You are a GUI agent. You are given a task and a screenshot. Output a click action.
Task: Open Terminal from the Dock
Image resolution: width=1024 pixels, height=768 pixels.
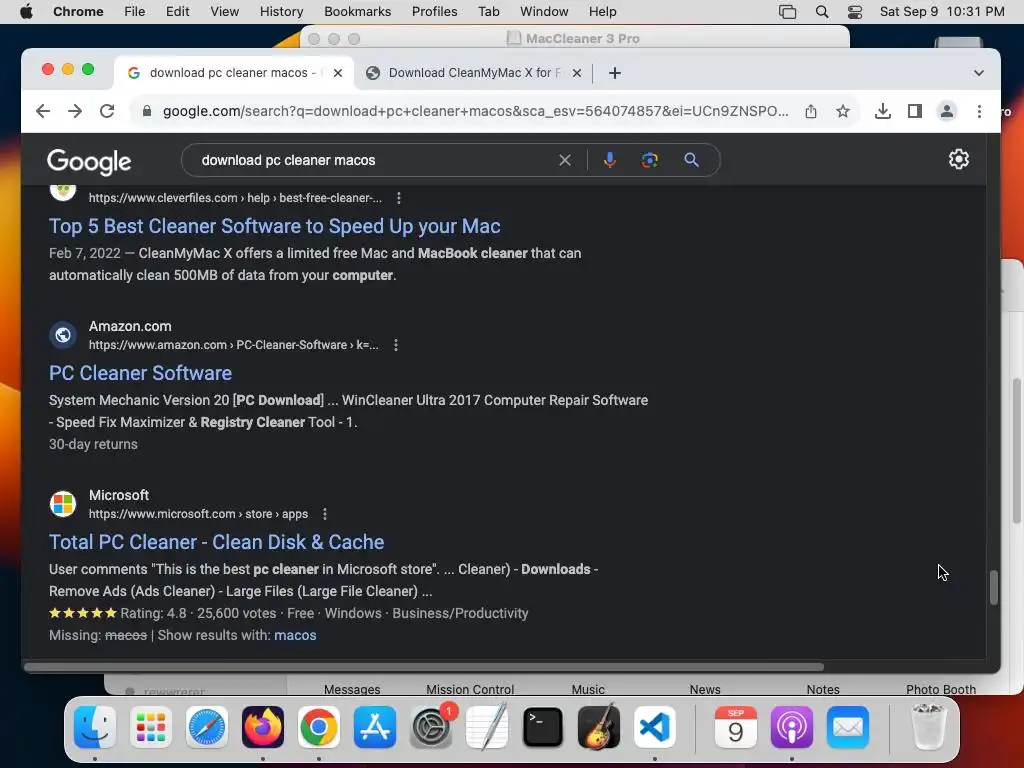pos(543,727)
